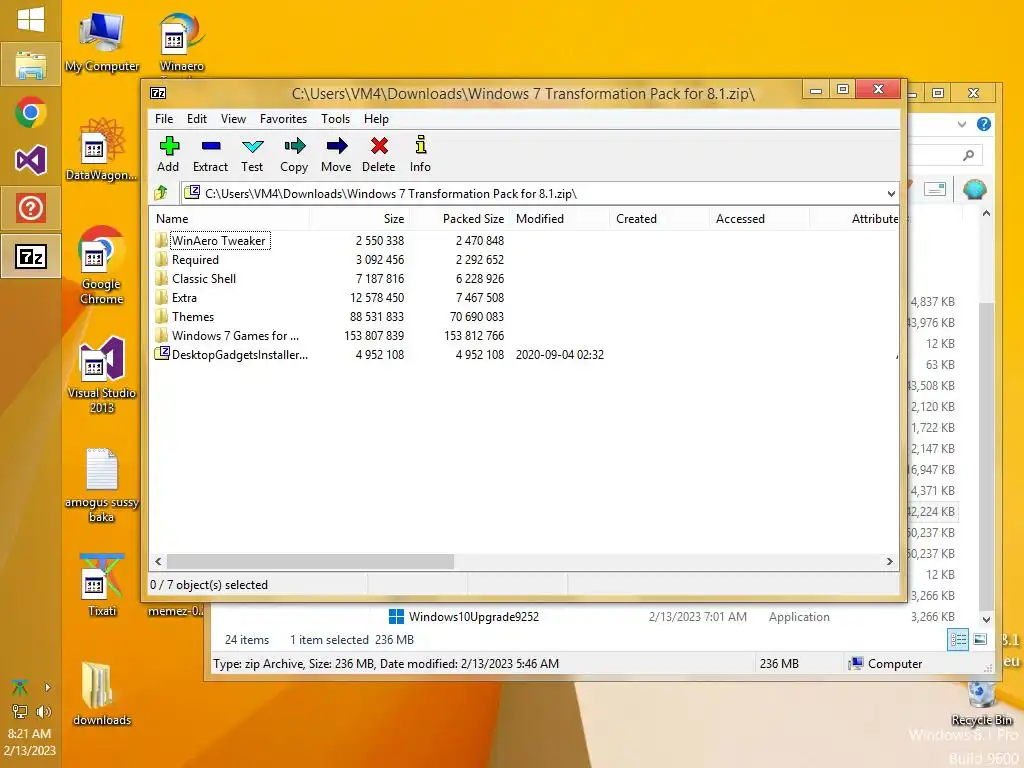This screenshot has height=768, width=1024.
Task: Open Windows Start button
Action: (x=31, y=20)
